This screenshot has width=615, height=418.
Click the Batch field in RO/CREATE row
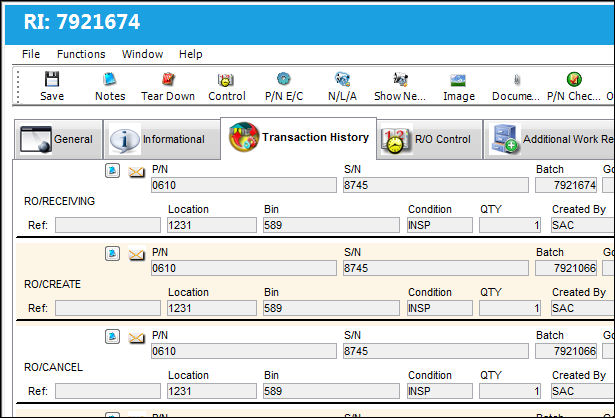pyautogui.click(x=566, y=268)
